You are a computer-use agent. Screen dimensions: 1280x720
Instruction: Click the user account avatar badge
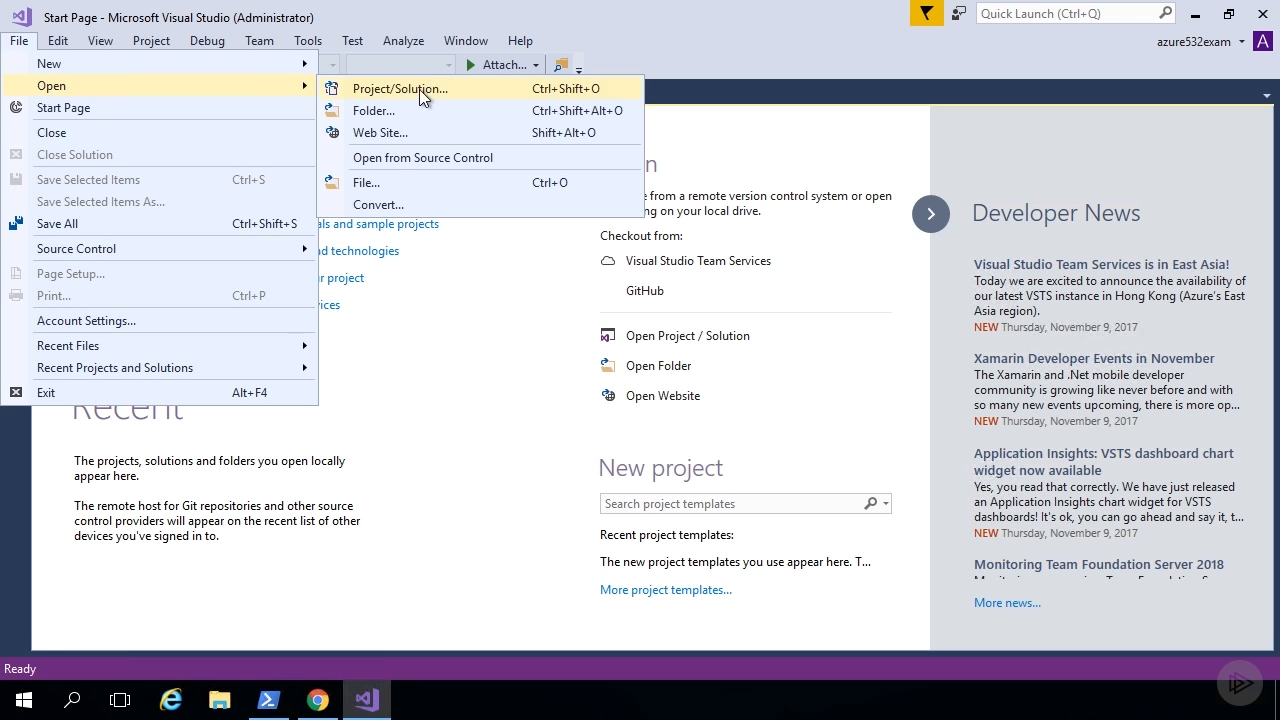[1264, 41]
